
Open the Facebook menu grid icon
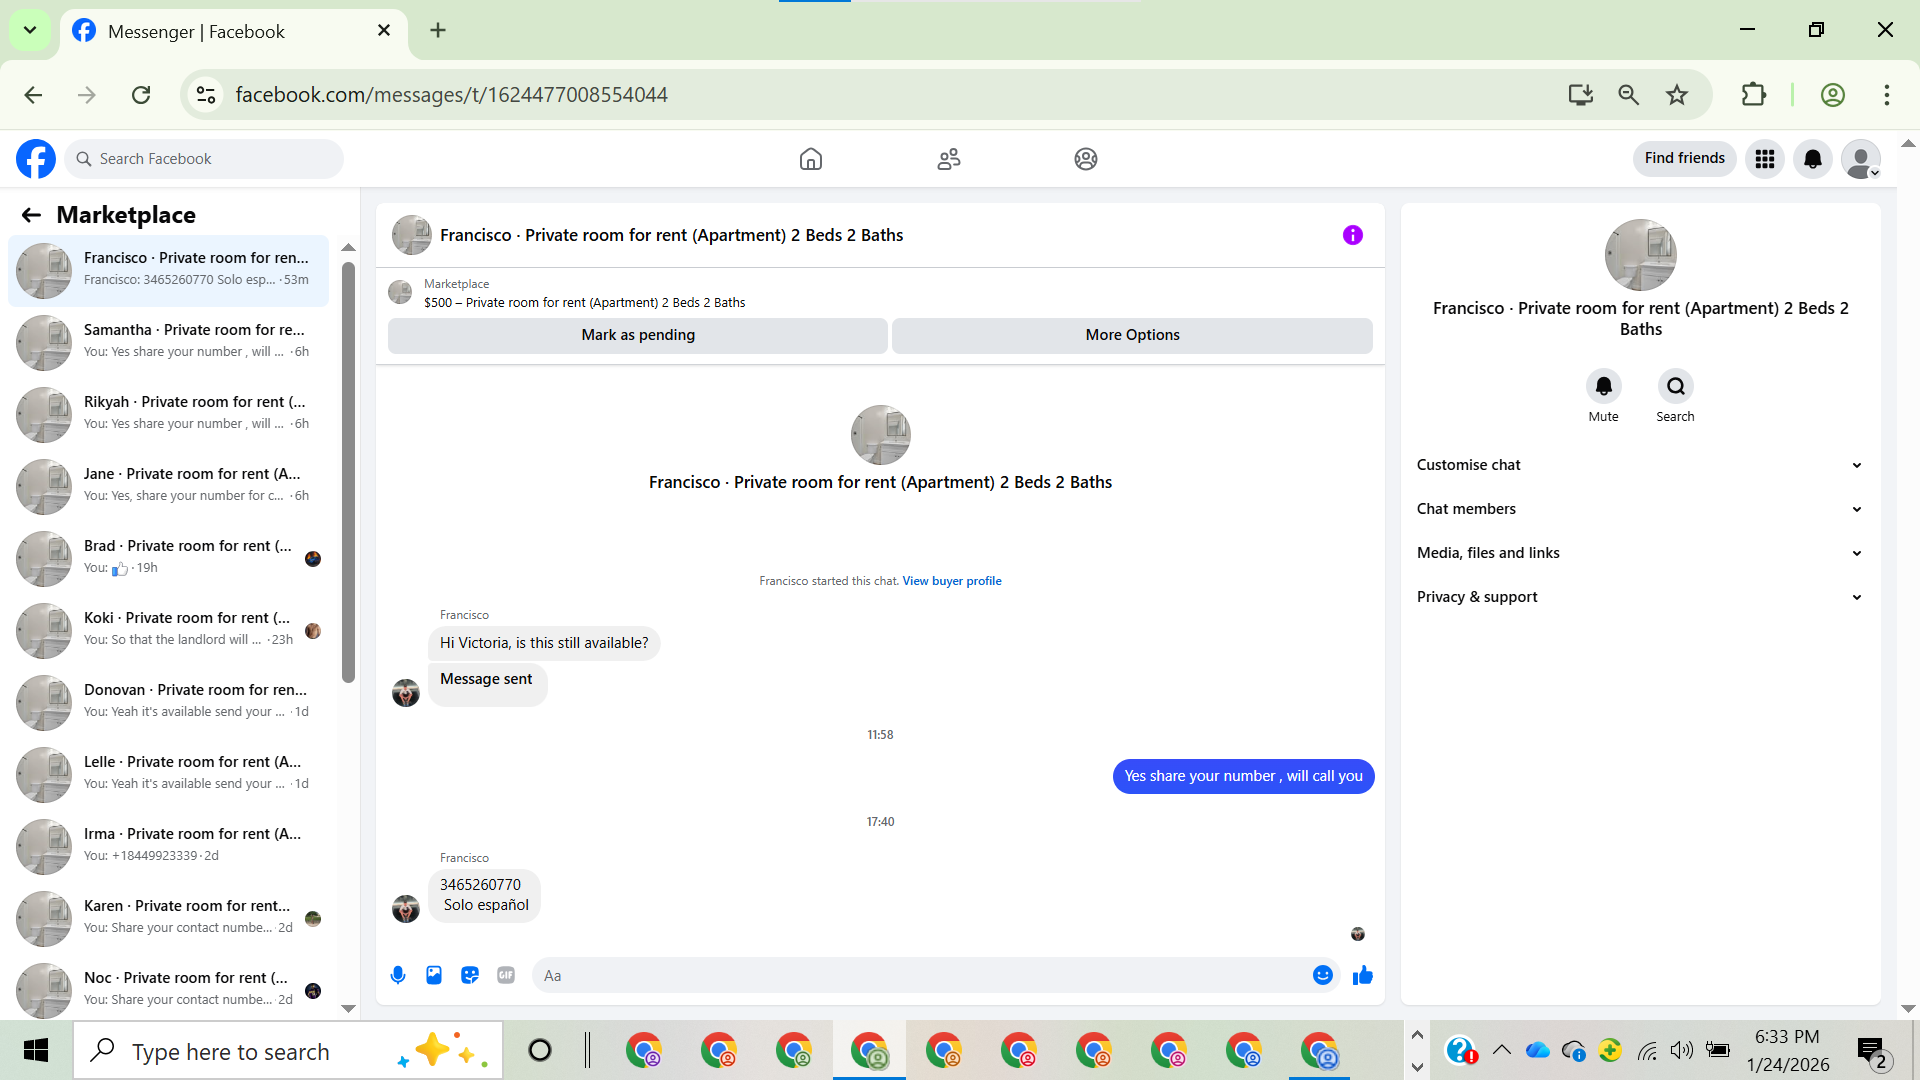pos(1765,159)
